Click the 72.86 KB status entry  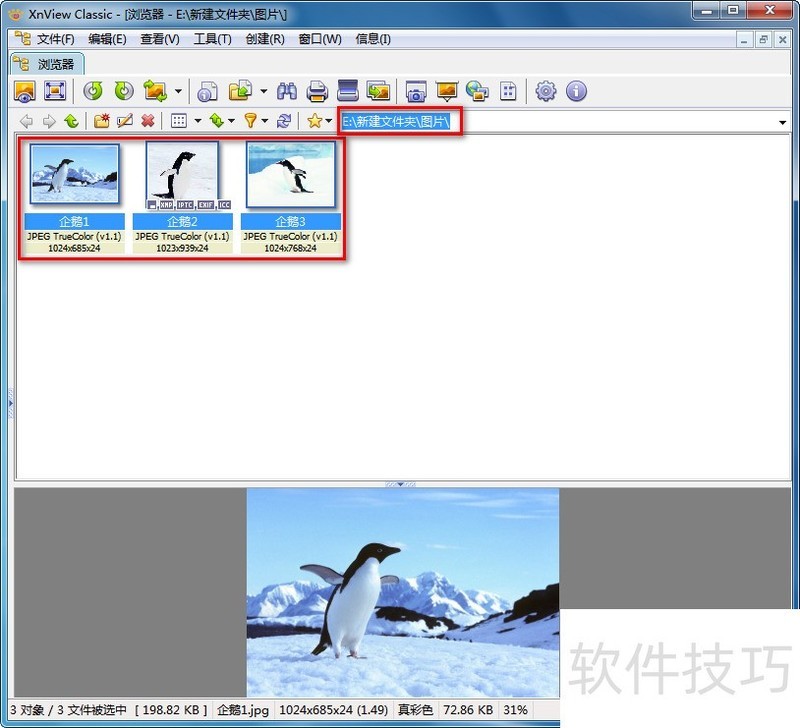[x=468, y=710]
